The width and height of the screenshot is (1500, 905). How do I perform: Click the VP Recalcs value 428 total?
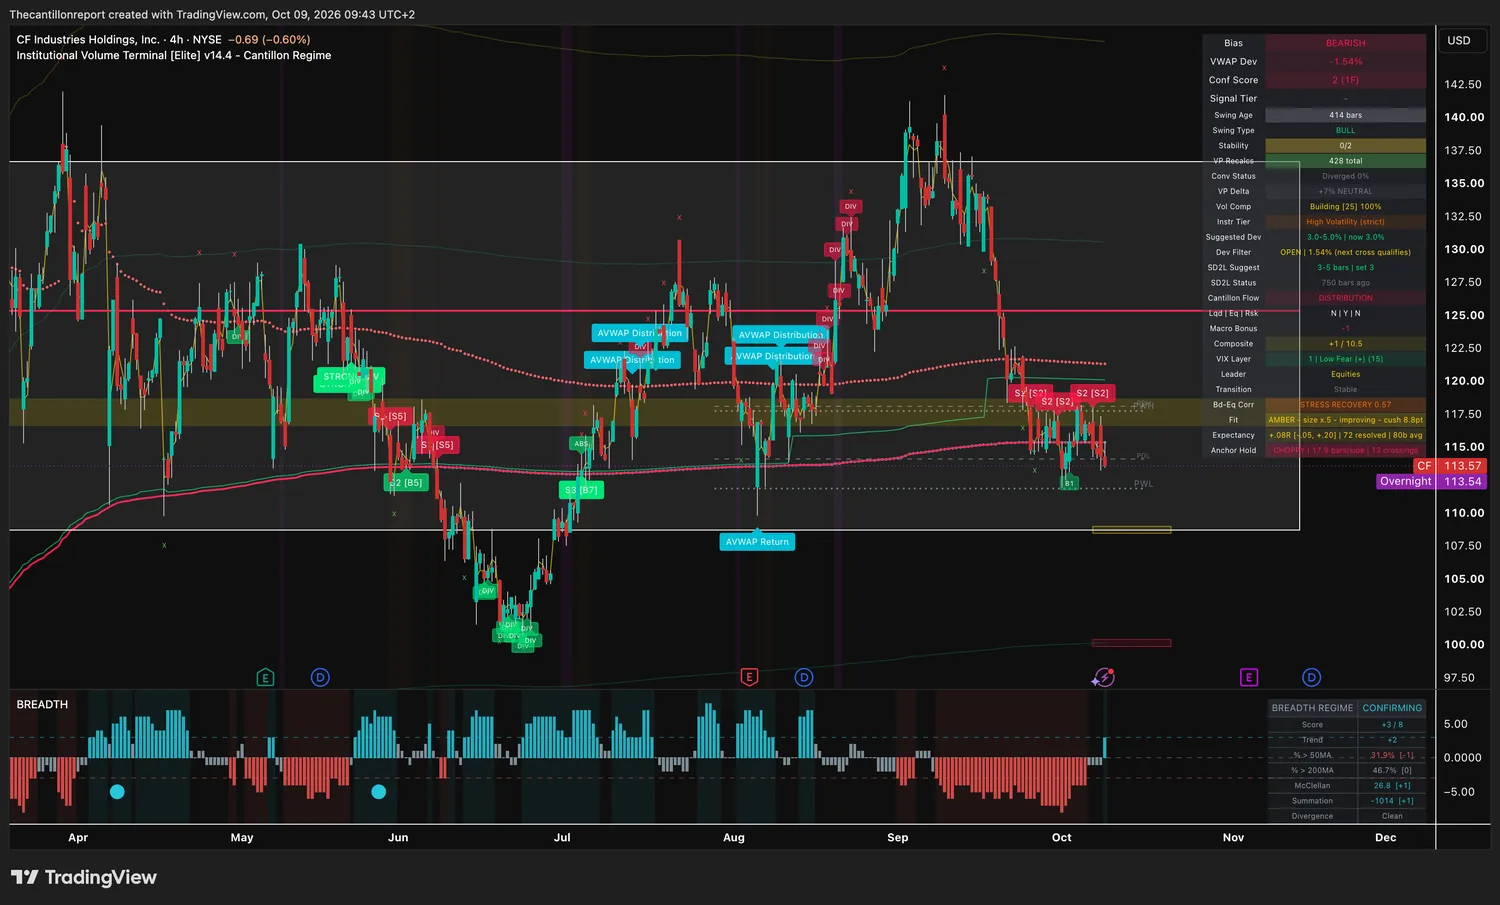(x=1345, y=161)
